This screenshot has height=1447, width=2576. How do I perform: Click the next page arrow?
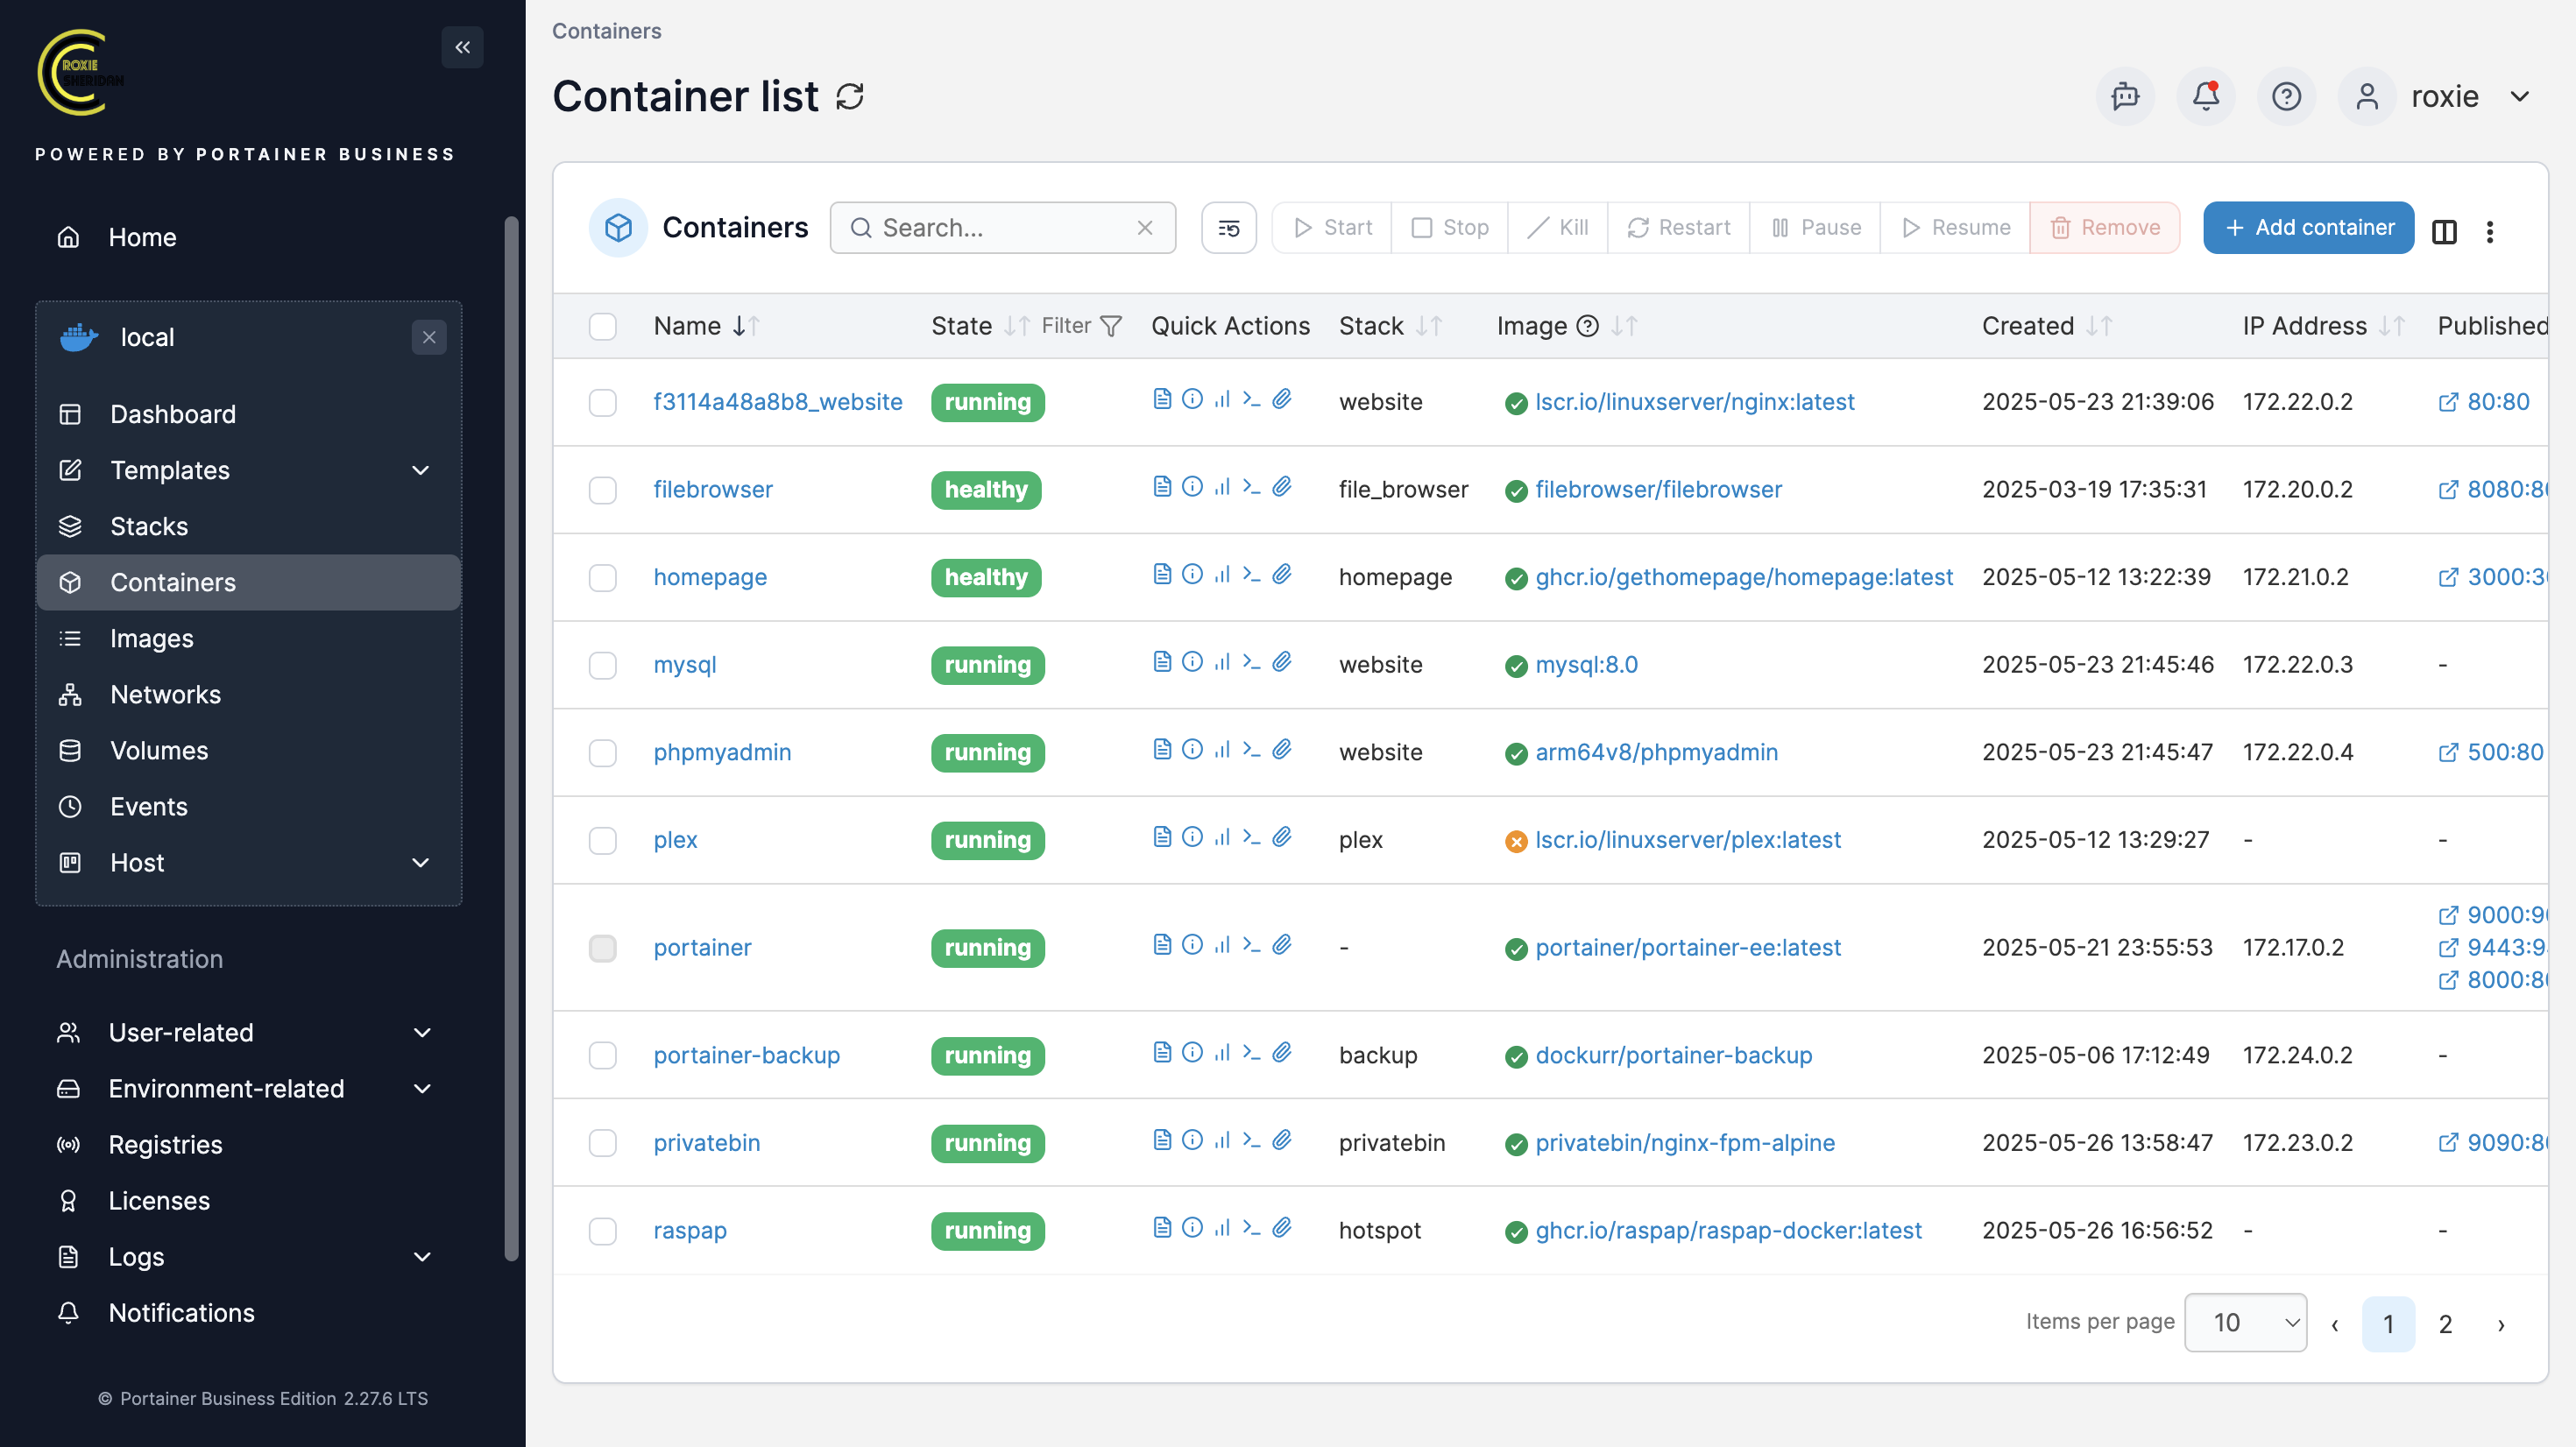2501,1324
